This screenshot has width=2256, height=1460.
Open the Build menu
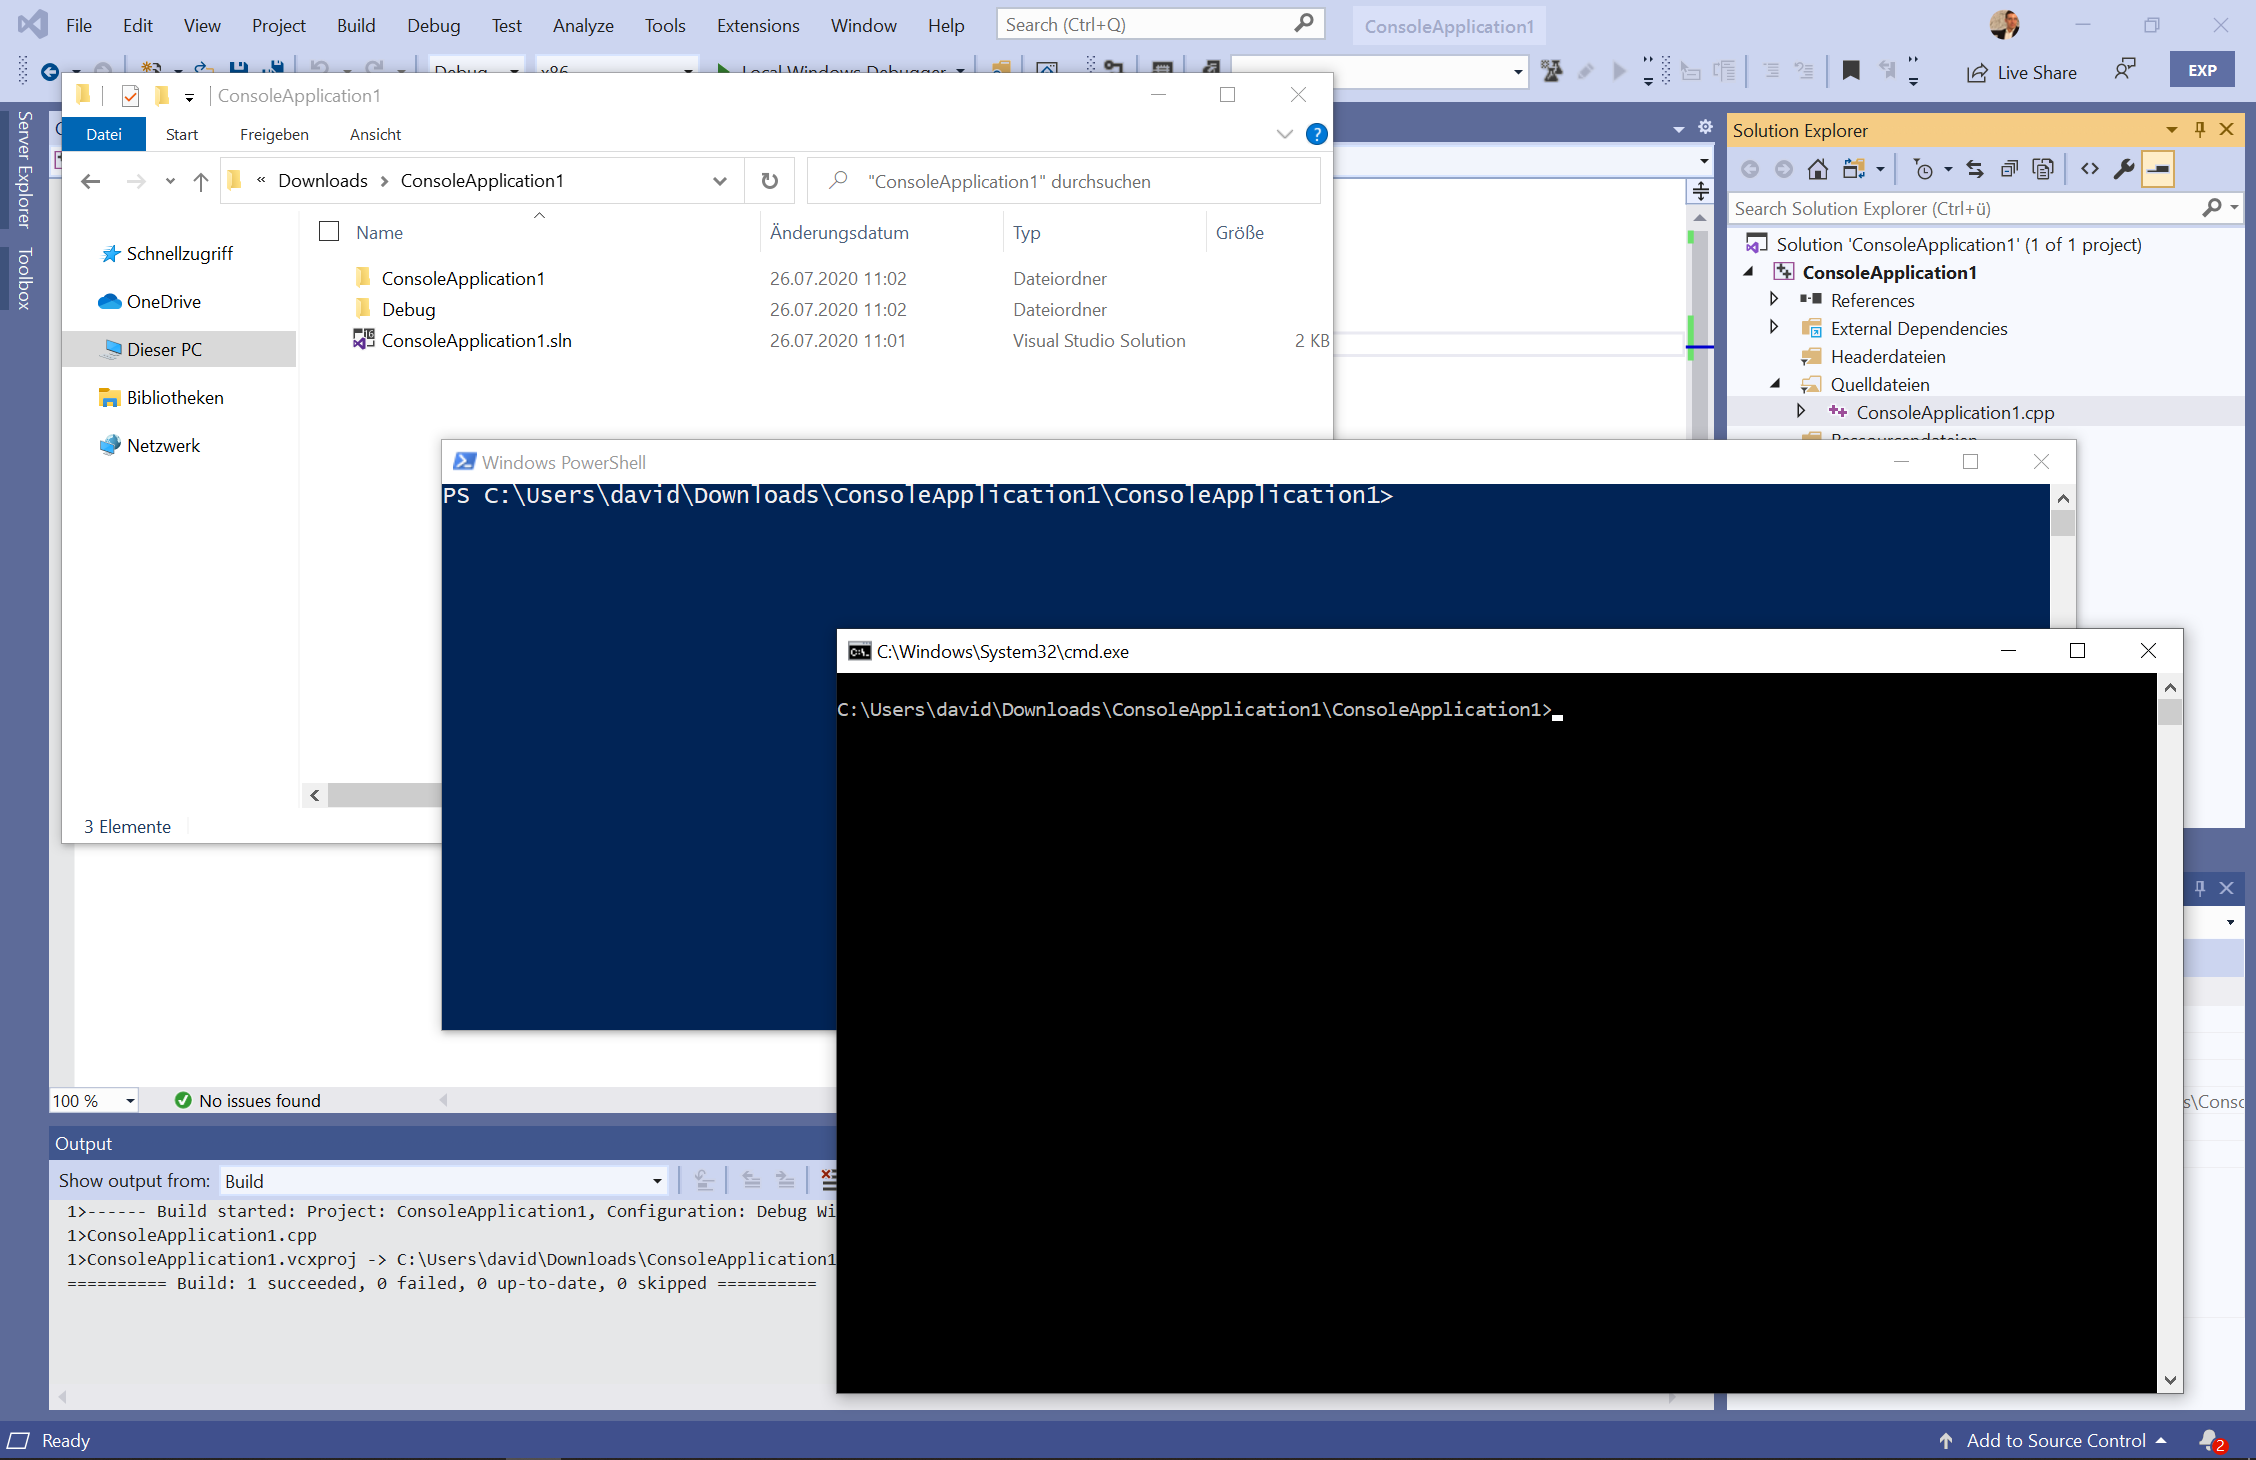[x=356, y=25]
